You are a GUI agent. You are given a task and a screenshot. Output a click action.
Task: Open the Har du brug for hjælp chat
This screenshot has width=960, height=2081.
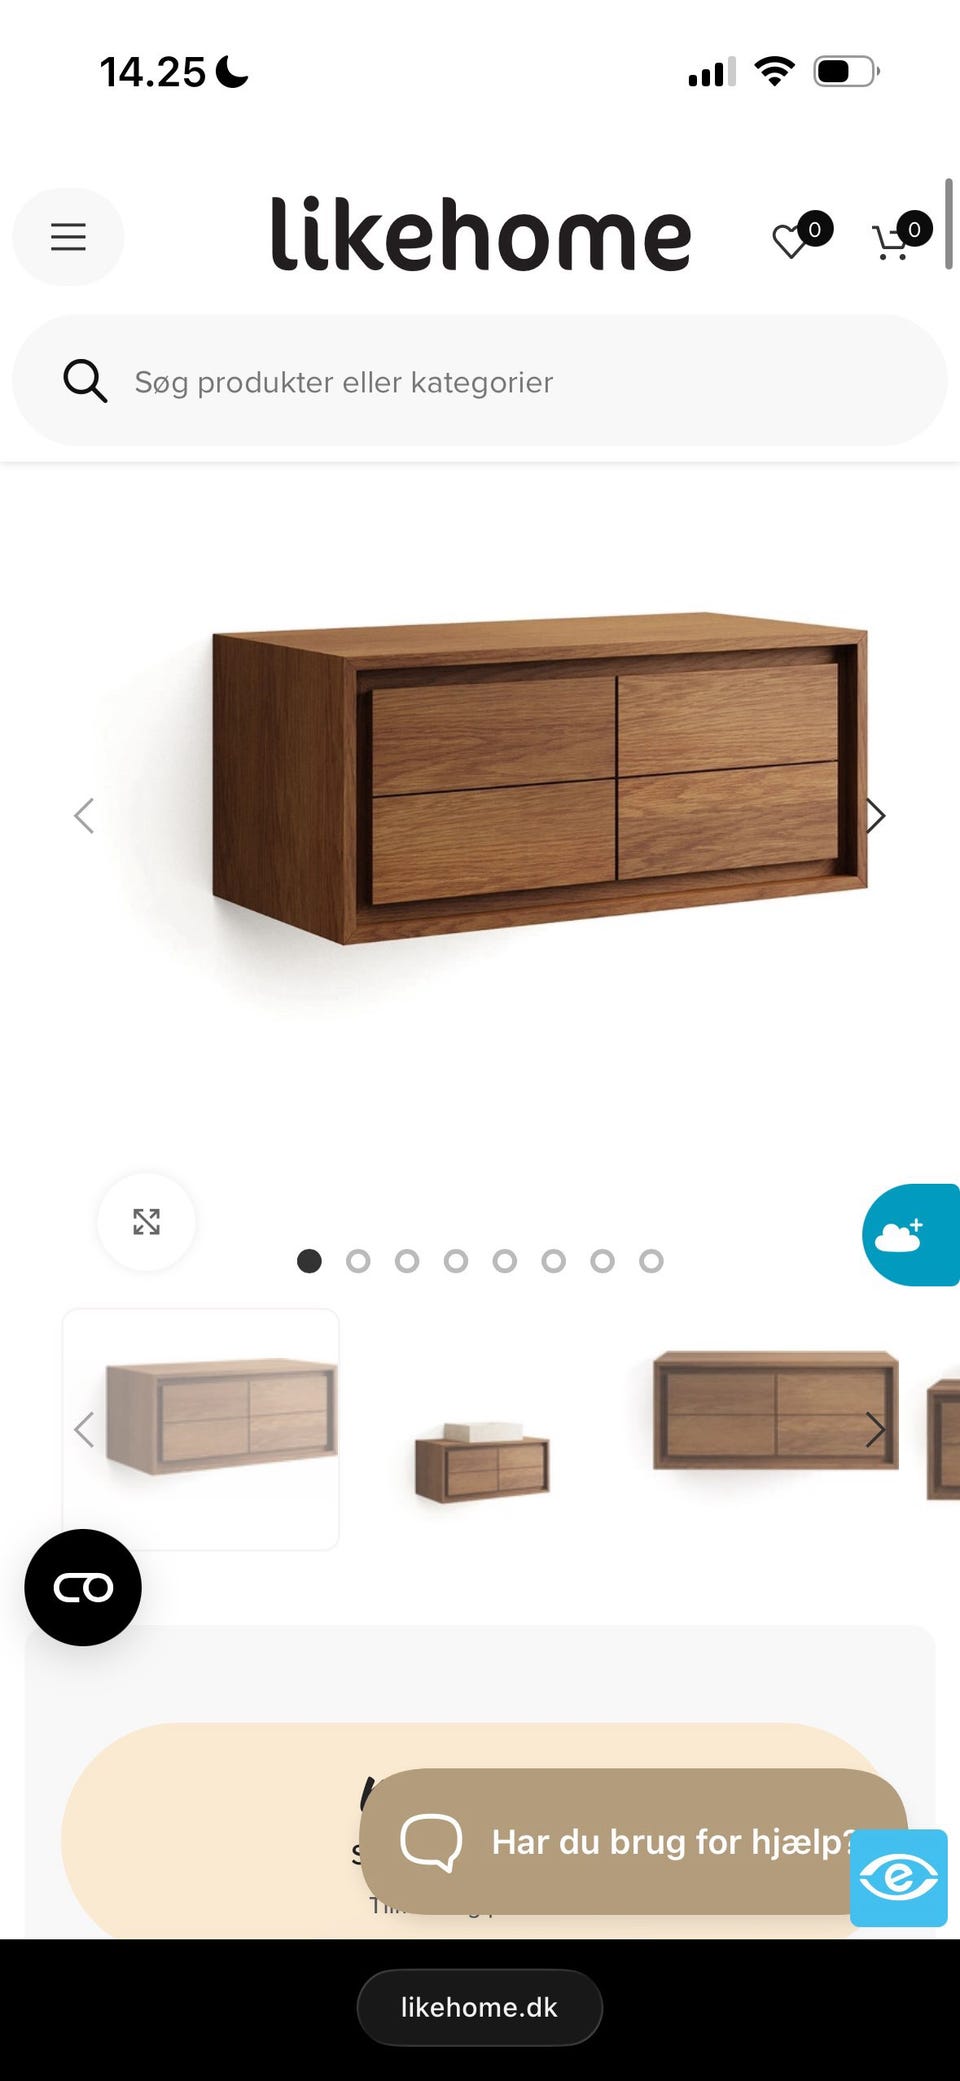pyautogui.click(x=633, y=1841)
